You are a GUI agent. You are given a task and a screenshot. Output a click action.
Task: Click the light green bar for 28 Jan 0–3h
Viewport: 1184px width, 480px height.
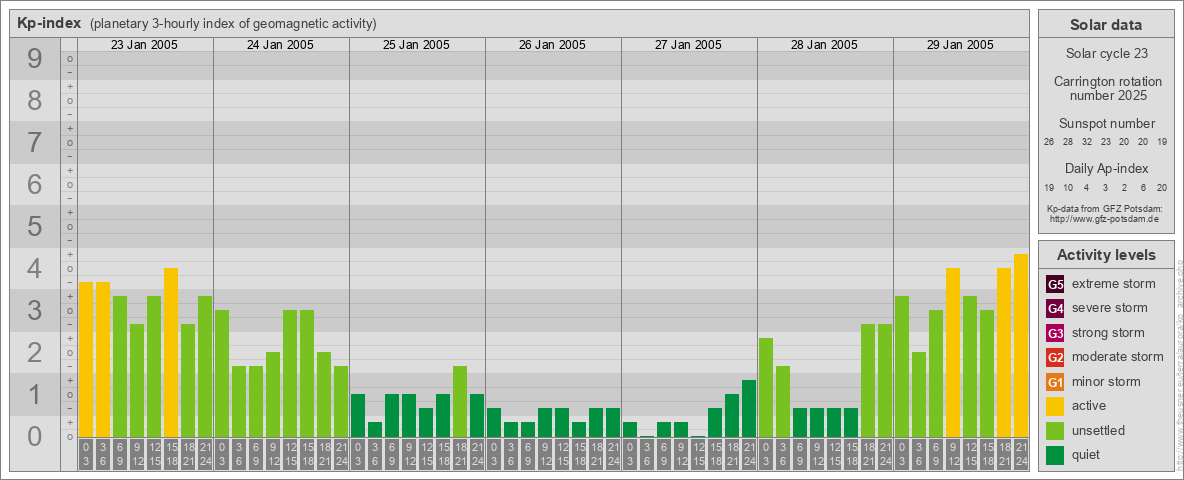click(766, 387)
